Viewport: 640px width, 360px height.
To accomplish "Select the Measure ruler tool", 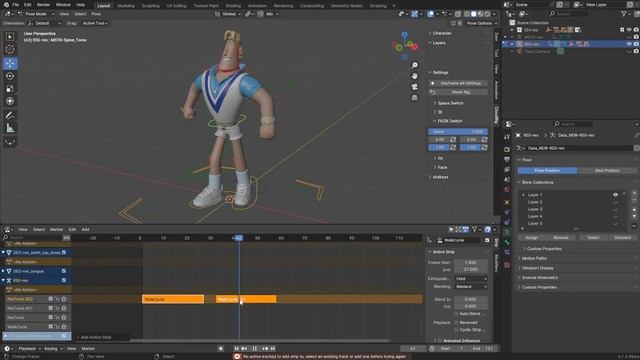I will (10, 128).
